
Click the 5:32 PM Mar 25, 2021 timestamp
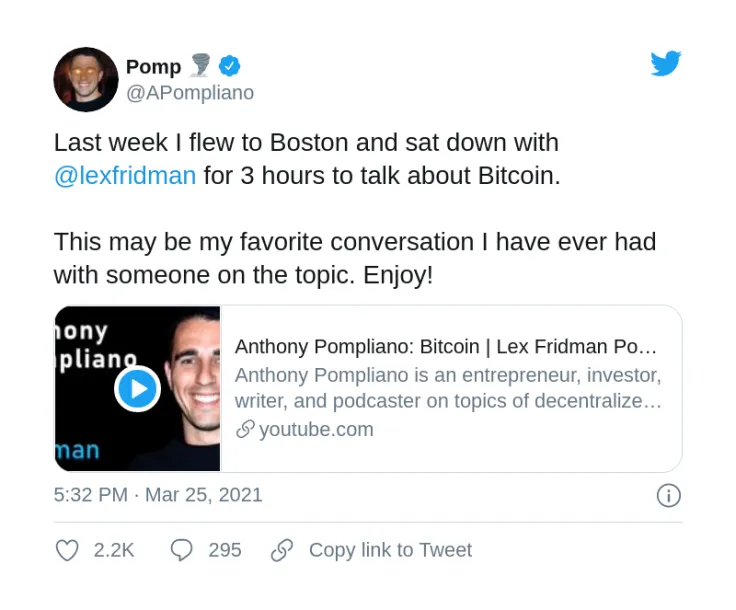(158, 495)
